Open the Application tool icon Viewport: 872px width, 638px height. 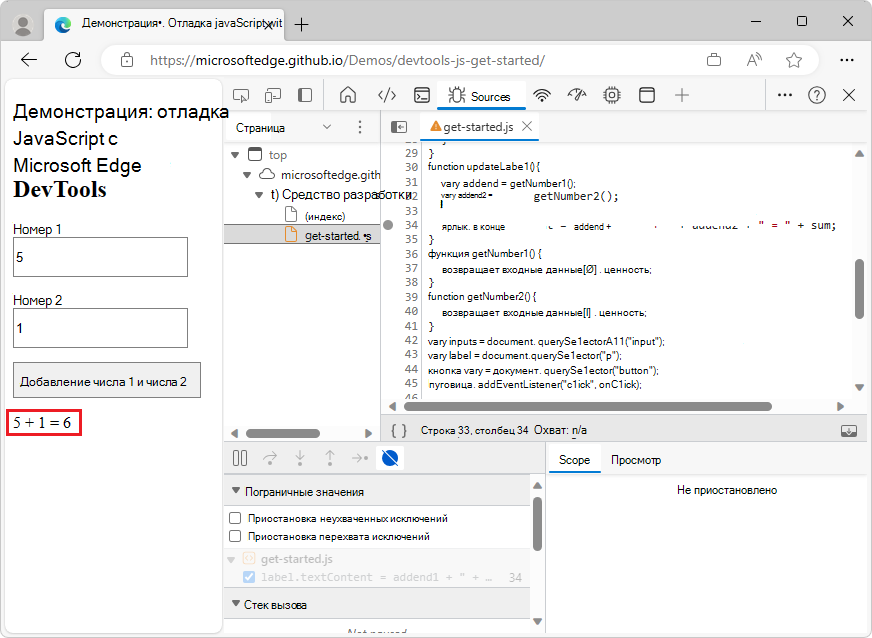point(647,95)
